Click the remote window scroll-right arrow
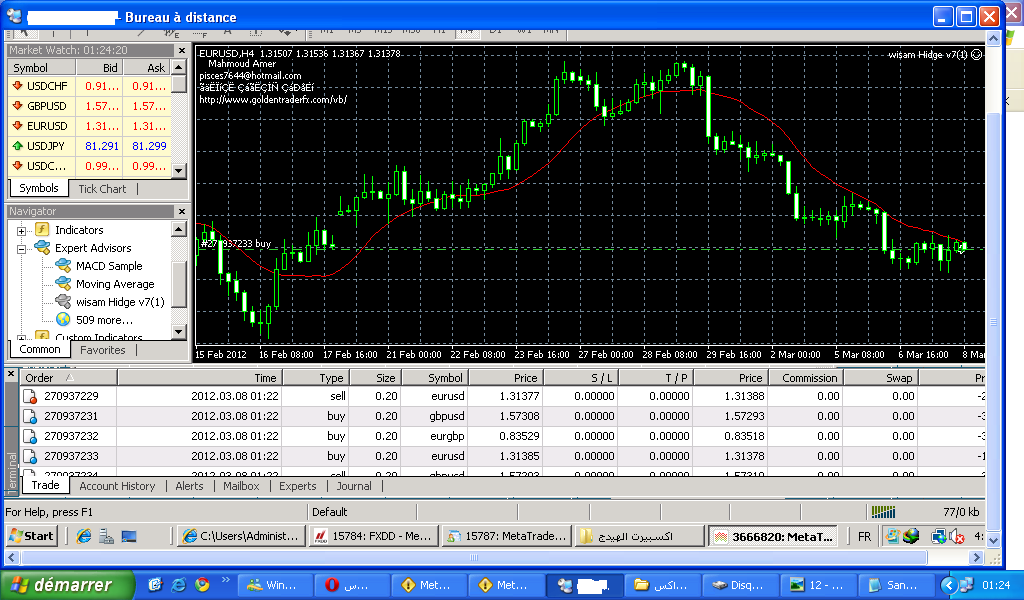The width and height of the screenshot is (1024, 600). 976,557
